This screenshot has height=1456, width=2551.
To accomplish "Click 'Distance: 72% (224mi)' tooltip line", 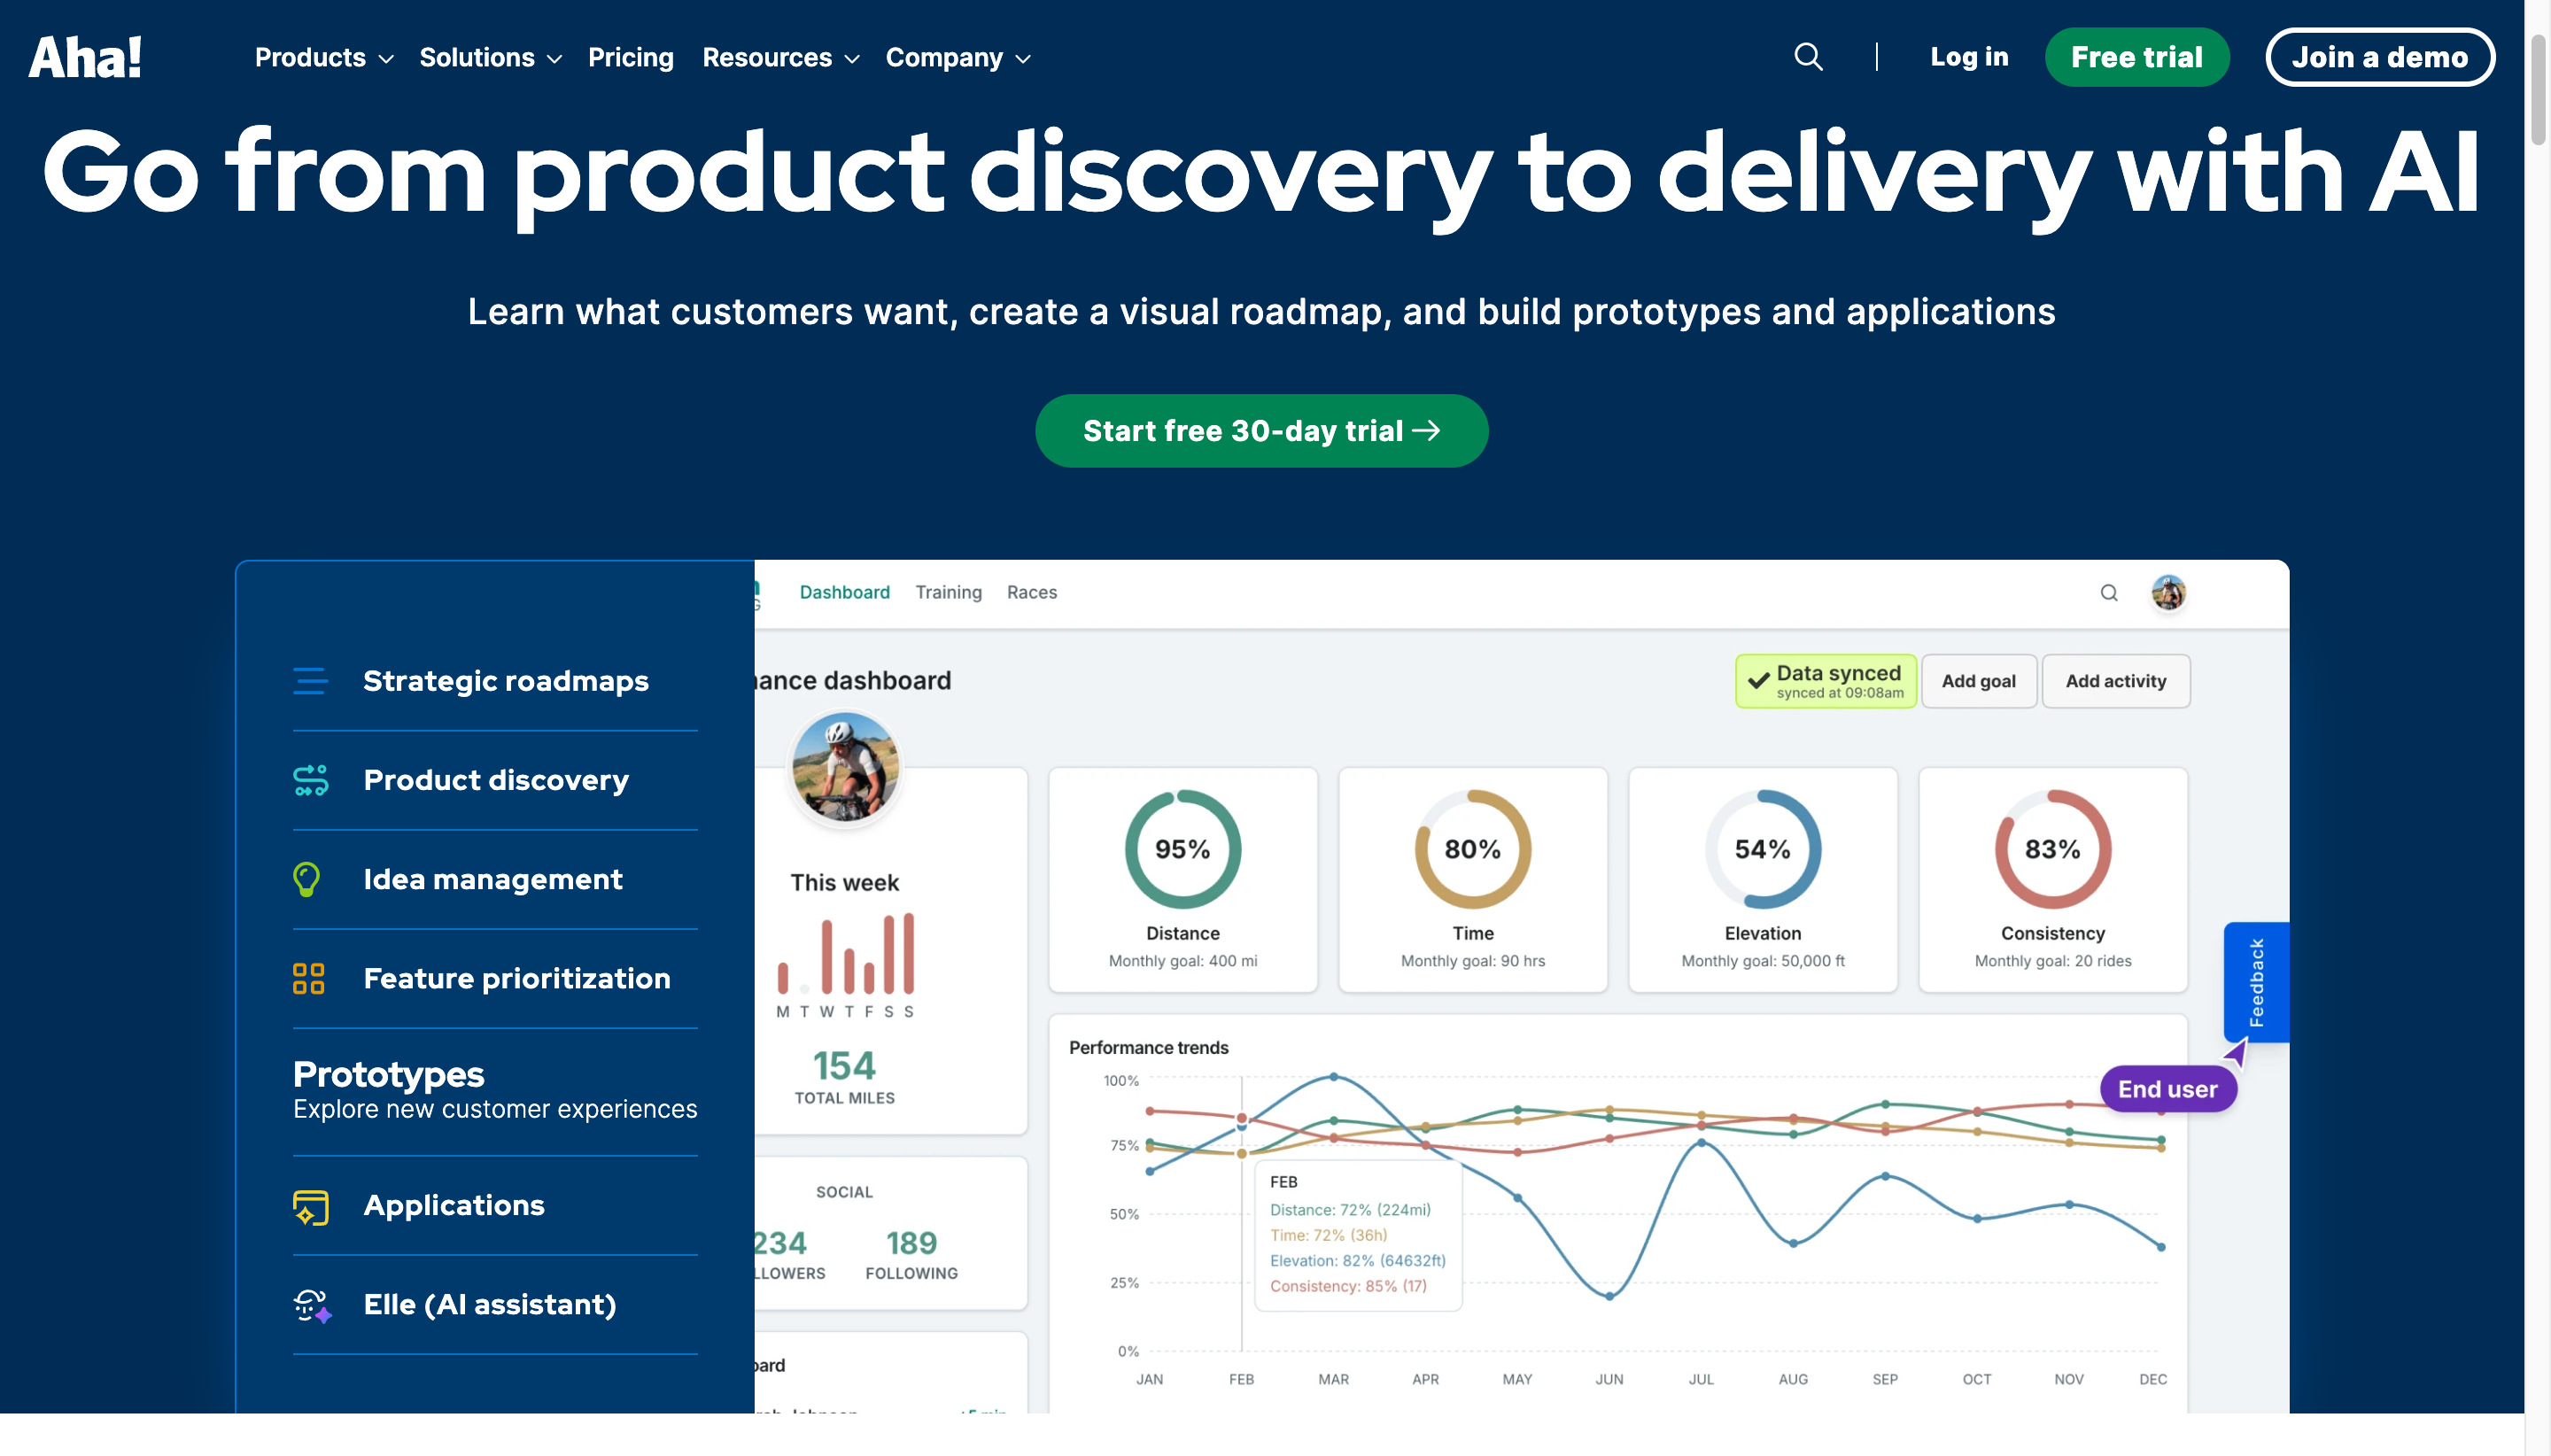I will [x=1350, y=1210].
